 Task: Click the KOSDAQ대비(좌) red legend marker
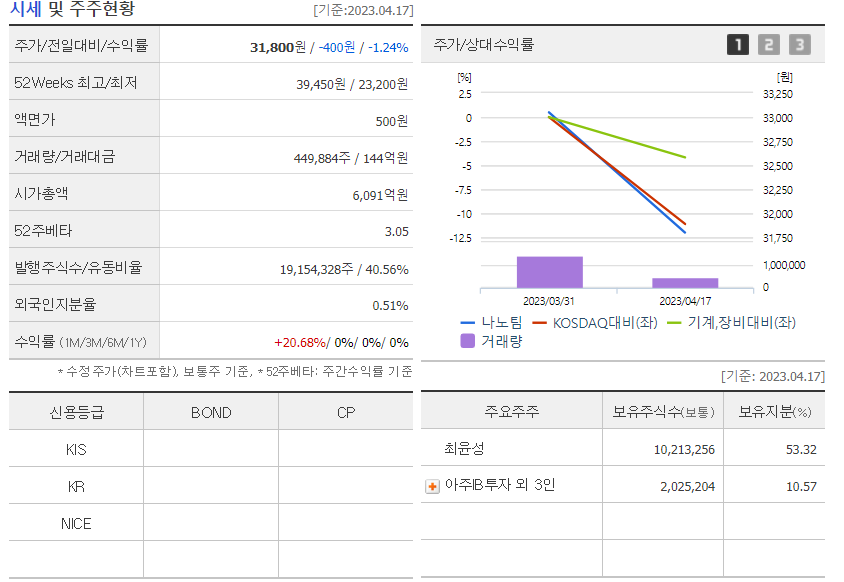click(x=539, y=323)
